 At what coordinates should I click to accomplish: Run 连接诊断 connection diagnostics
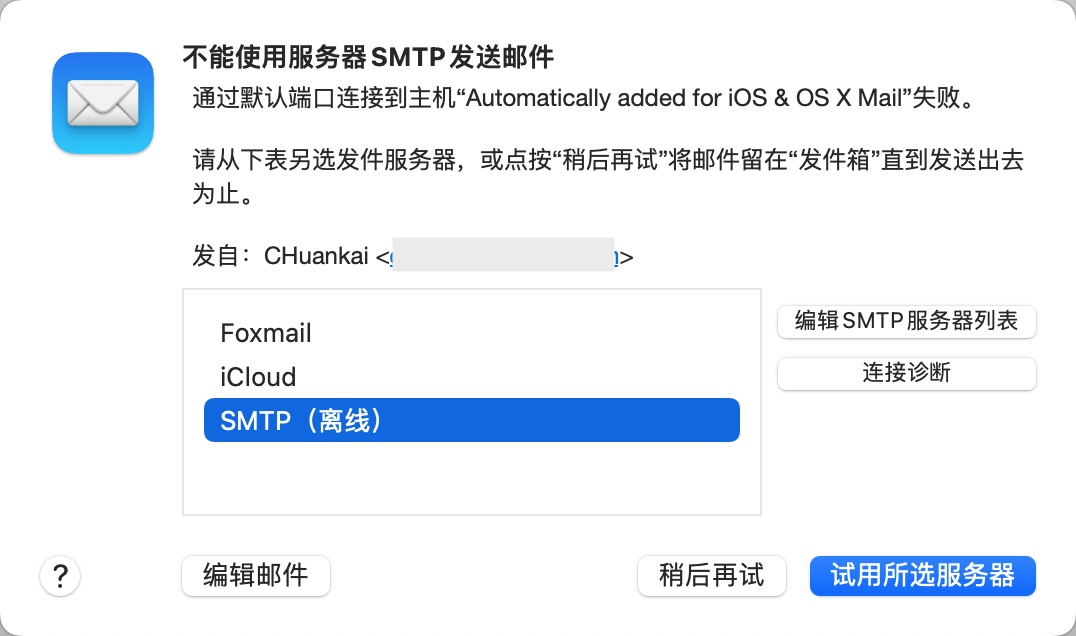[x=906, y=374]
